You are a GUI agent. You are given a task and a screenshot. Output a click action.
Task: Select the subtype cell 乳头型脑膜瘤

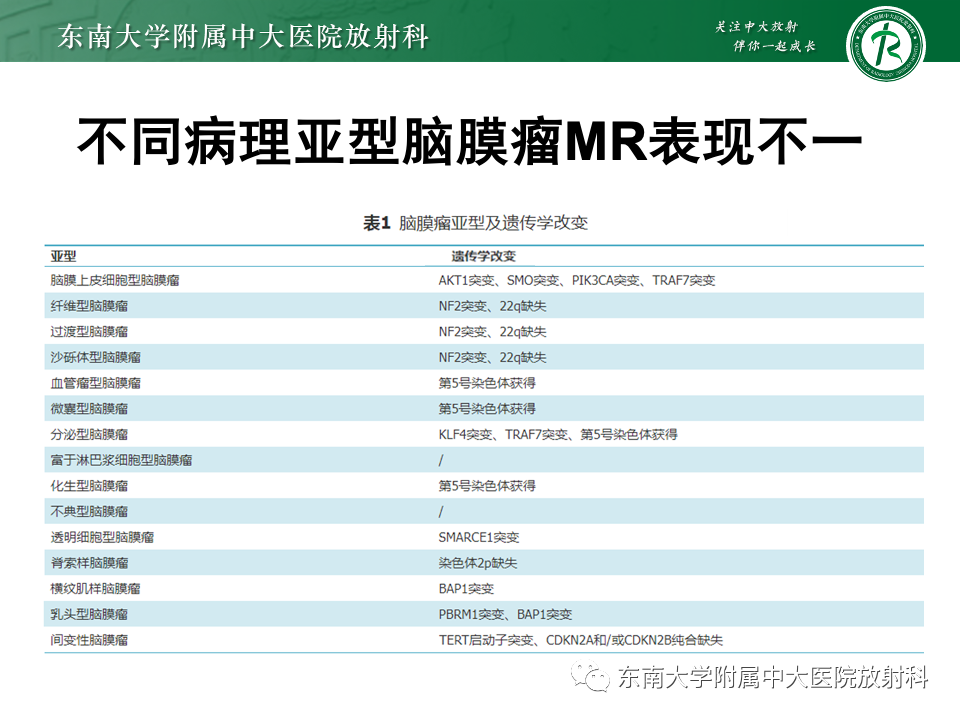pyautogui.click(x=89, y=615)
